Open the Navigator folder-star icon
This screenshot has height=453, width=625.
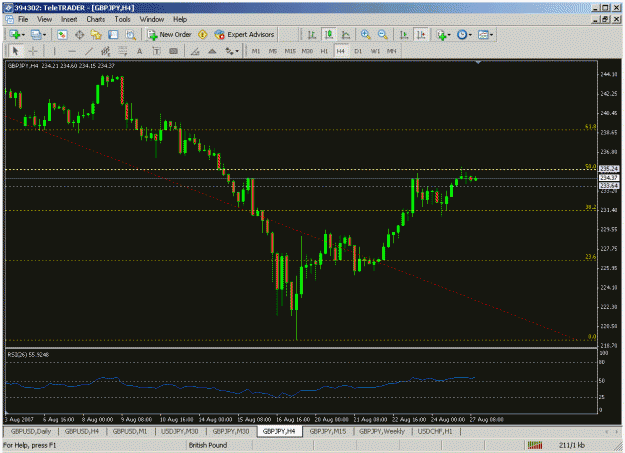(96, 35)
